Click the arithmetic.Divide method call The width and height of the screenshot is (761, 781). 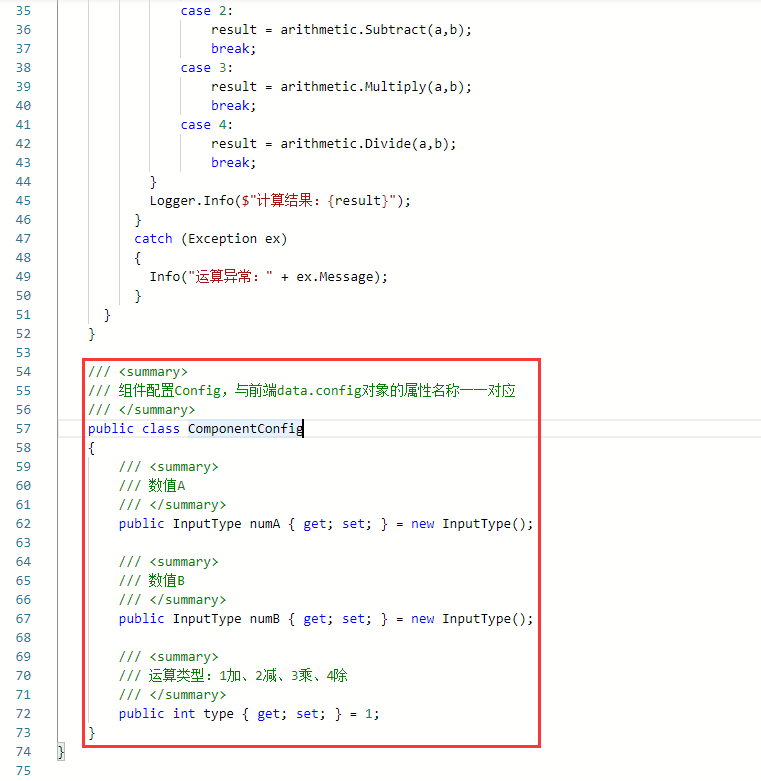tap(367, 144)
